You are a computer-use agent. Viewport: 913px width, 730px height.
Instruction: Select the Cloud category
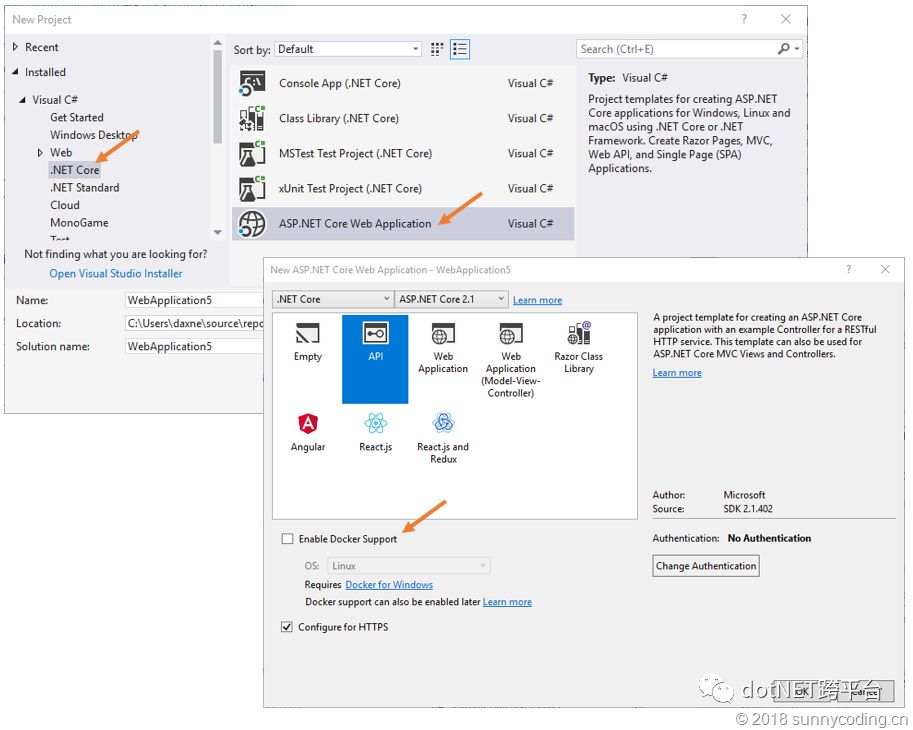[65, 205]
